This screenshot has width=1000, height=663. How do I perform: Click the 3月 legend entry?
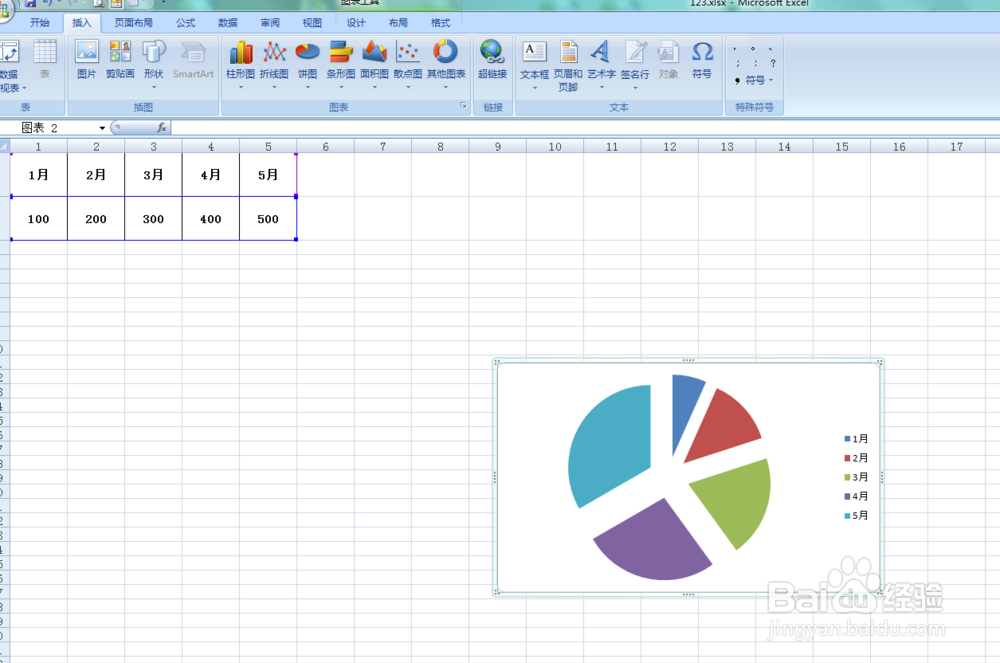coord(856,477)
